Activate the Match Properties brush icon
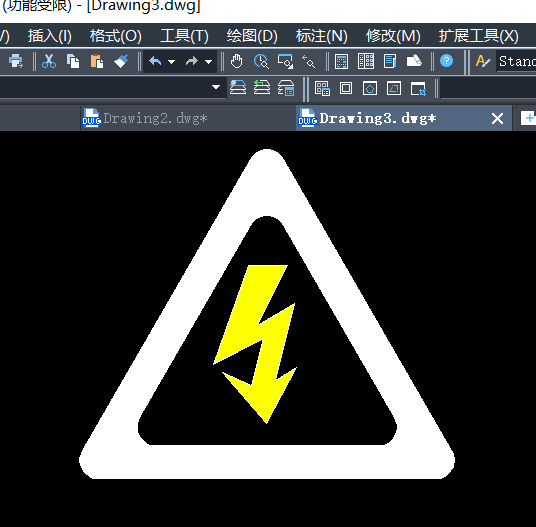This screenshot has width=536, height=527. coord(121,62)
